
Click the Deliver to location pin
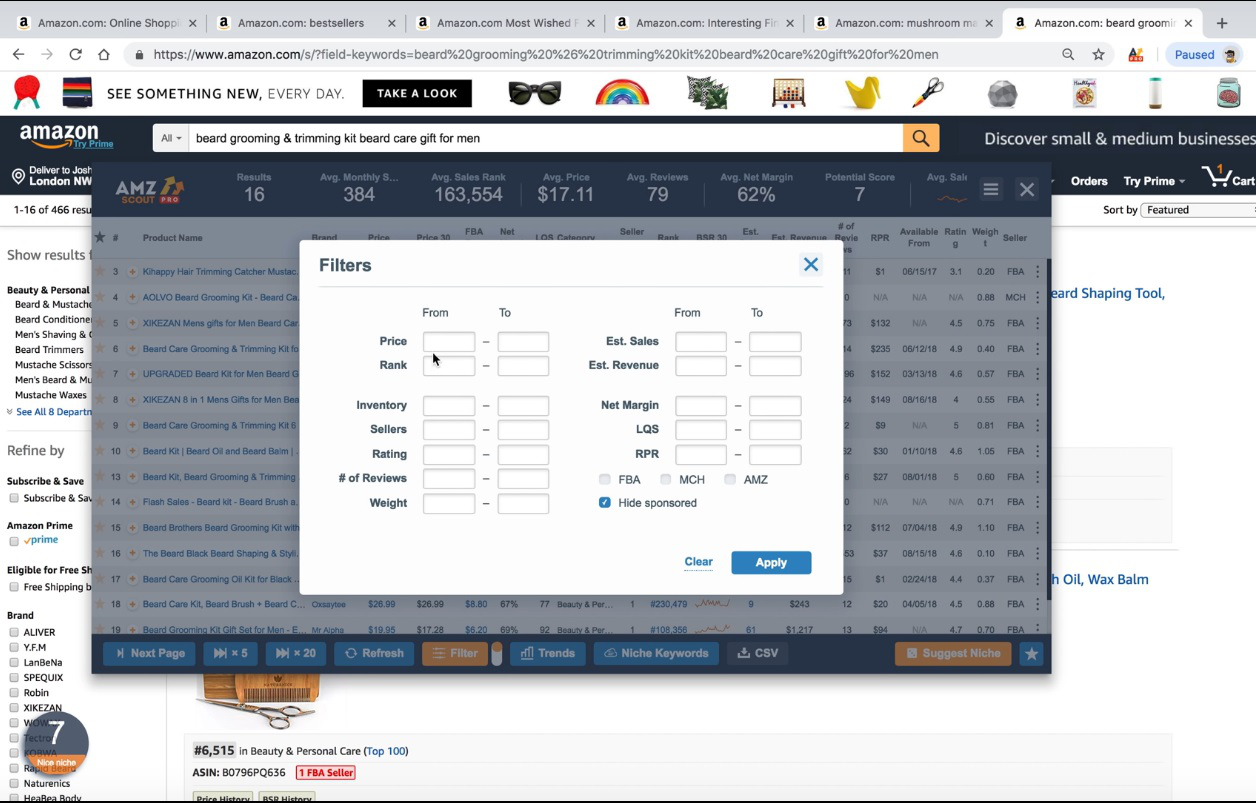click(x=18, y=177)
